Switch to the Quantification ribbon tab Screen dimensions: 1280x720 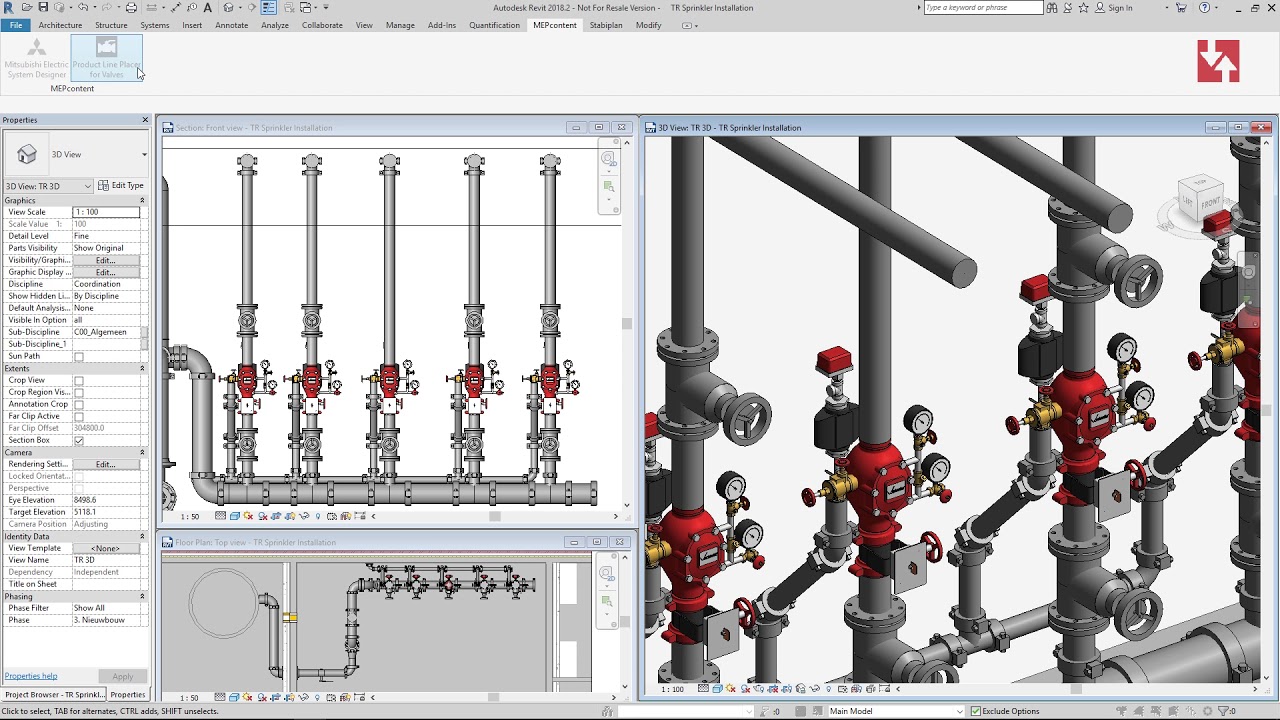tap(494, 25)
